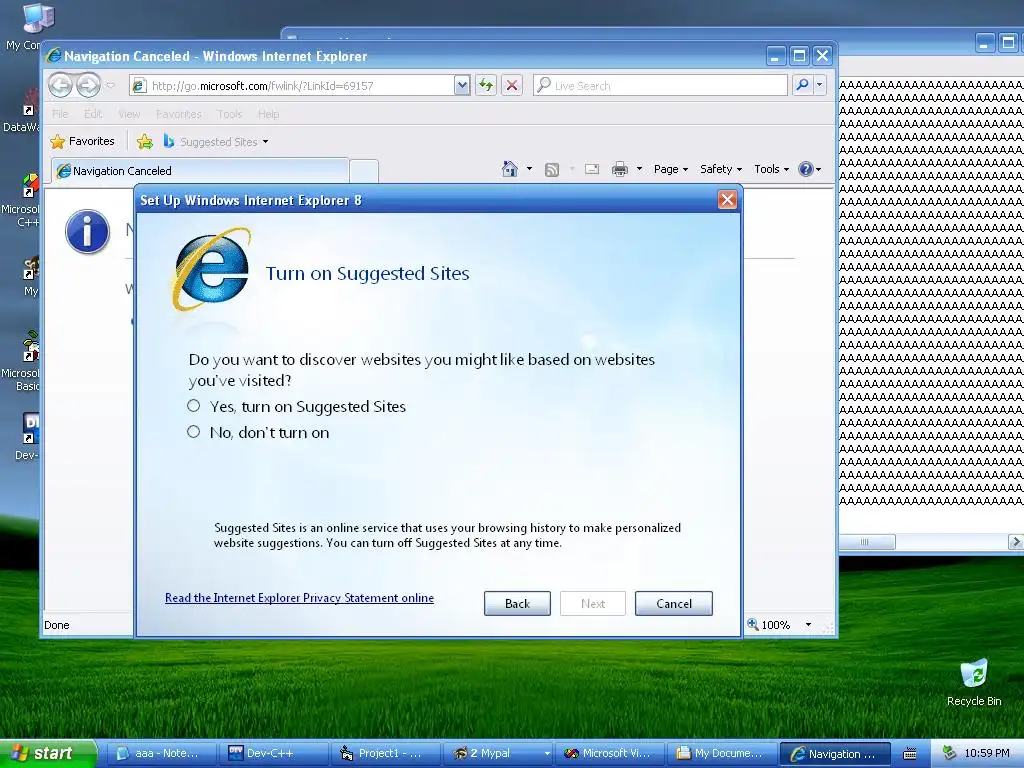Click the system tray network icon
This screenshot has width=1024, height=768.
[x=950, y=753]
